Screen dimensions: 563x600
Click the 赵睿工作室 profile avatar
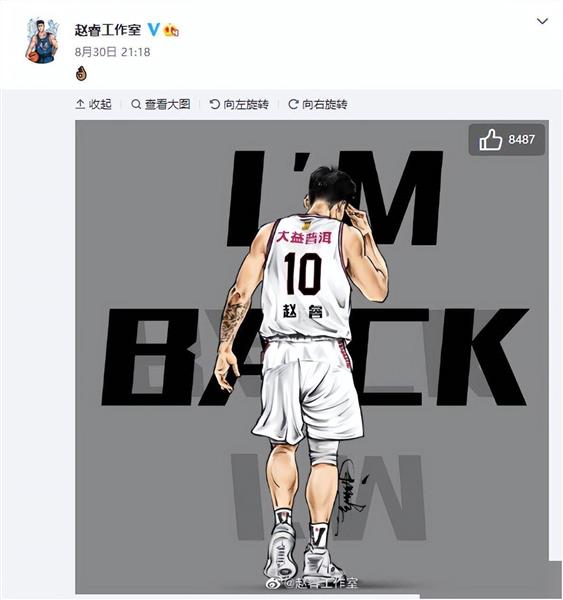42,41
